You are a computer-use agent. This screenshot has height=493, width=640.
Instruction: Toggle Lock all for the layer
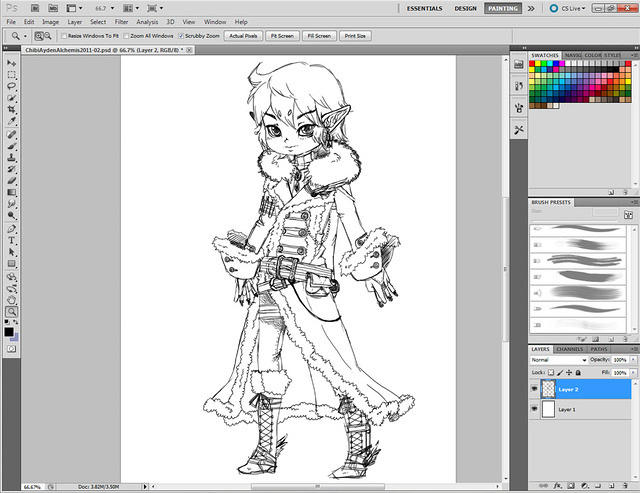578,372
